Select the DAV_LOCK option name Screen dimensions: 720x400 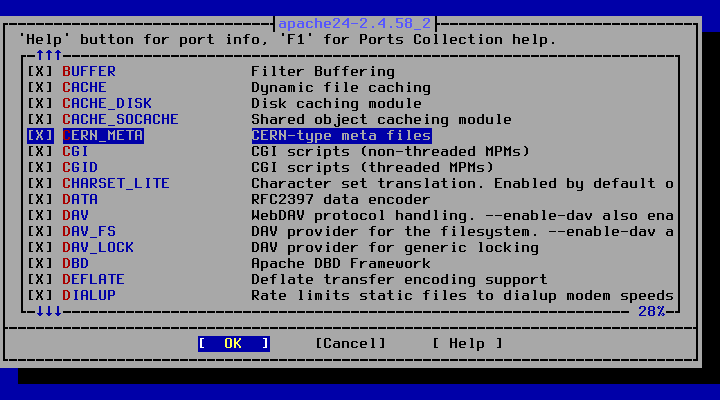point(98,248)
